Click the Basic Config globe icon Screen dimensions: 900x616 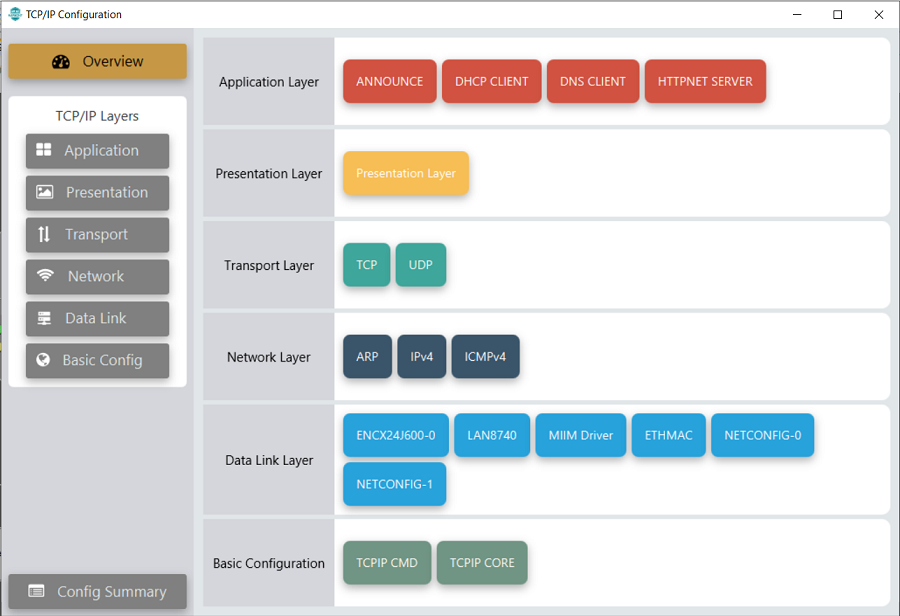(x=43, y=359)
